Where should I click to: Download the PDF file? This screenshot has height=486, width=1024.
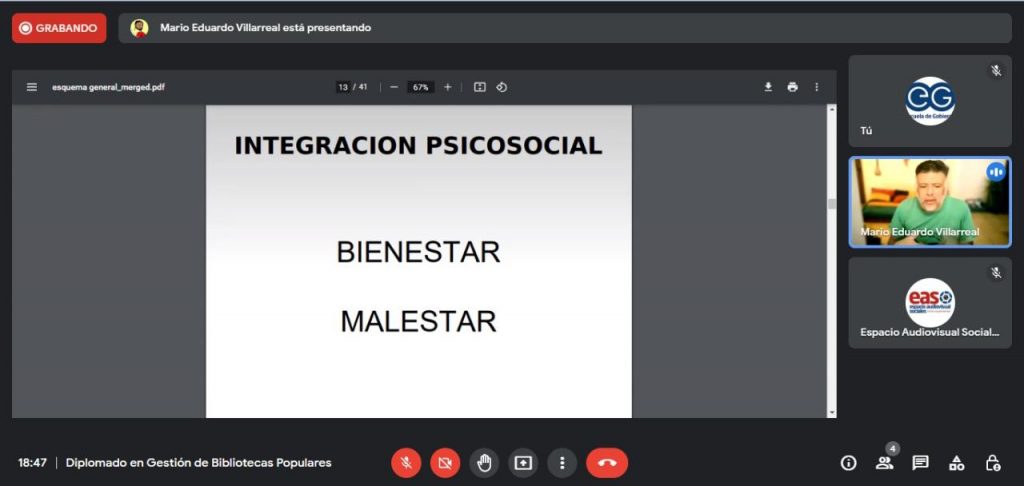click(768, 87)
